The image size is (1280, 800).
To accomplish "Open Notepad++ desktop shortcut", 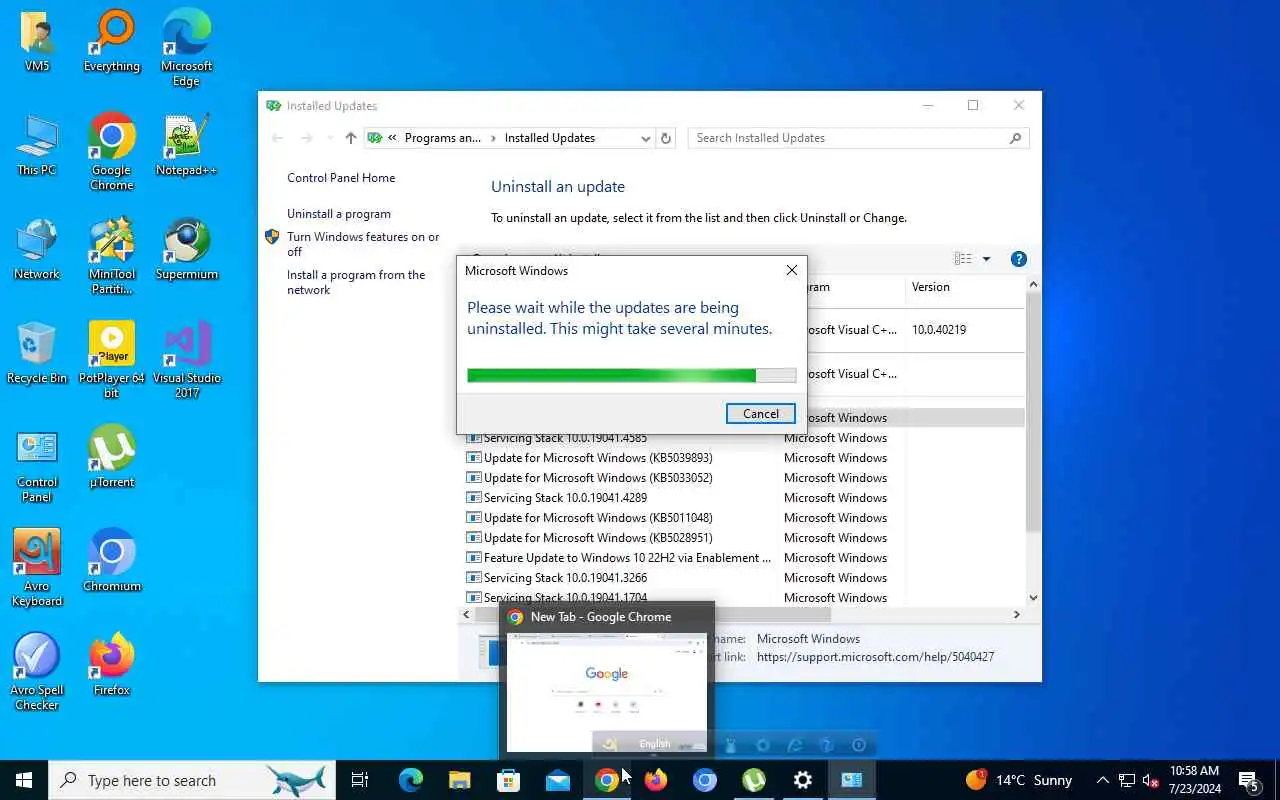I will (186, 147).
